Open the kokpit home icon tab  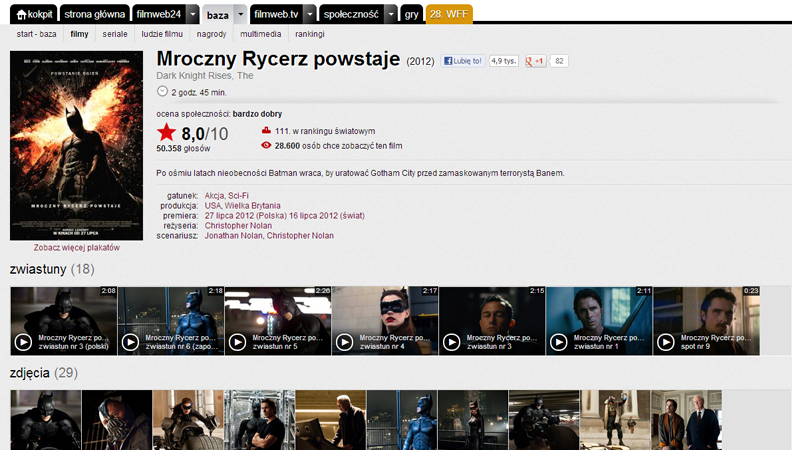(x=34, y=14)
